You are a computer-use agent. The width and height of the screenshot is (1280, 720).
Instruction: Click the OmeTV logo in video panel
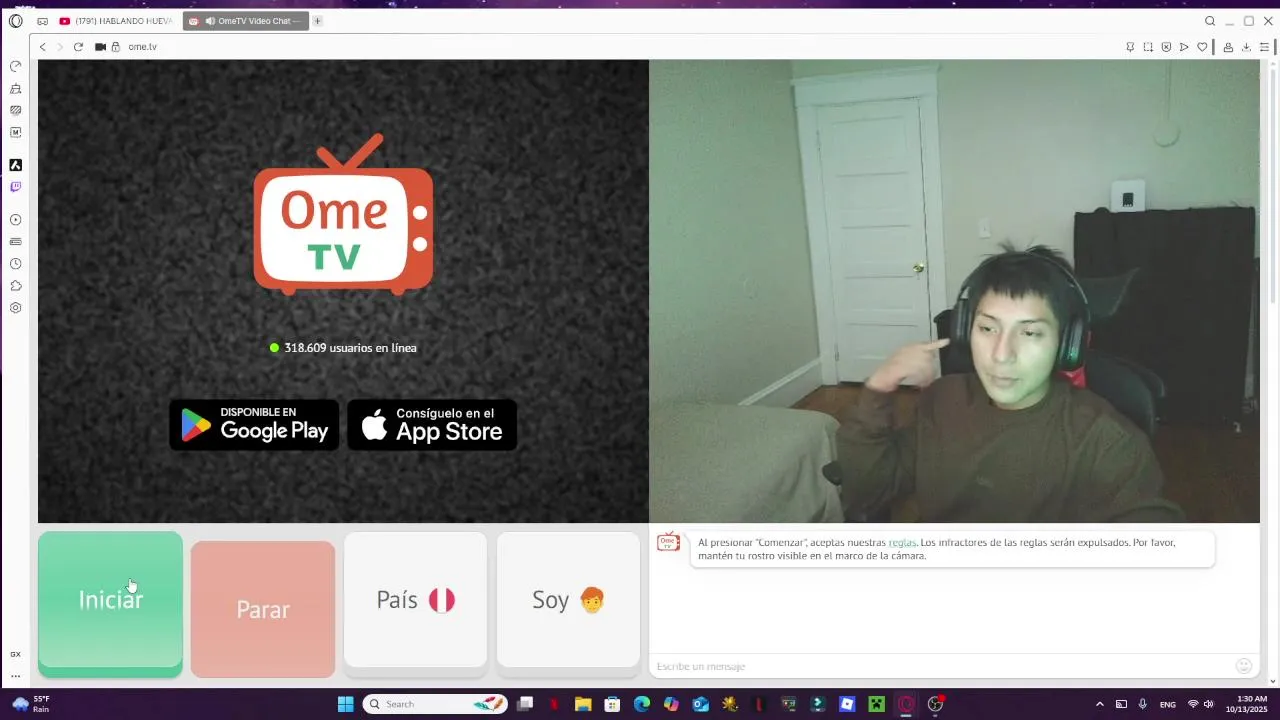(x=343, y=215)
